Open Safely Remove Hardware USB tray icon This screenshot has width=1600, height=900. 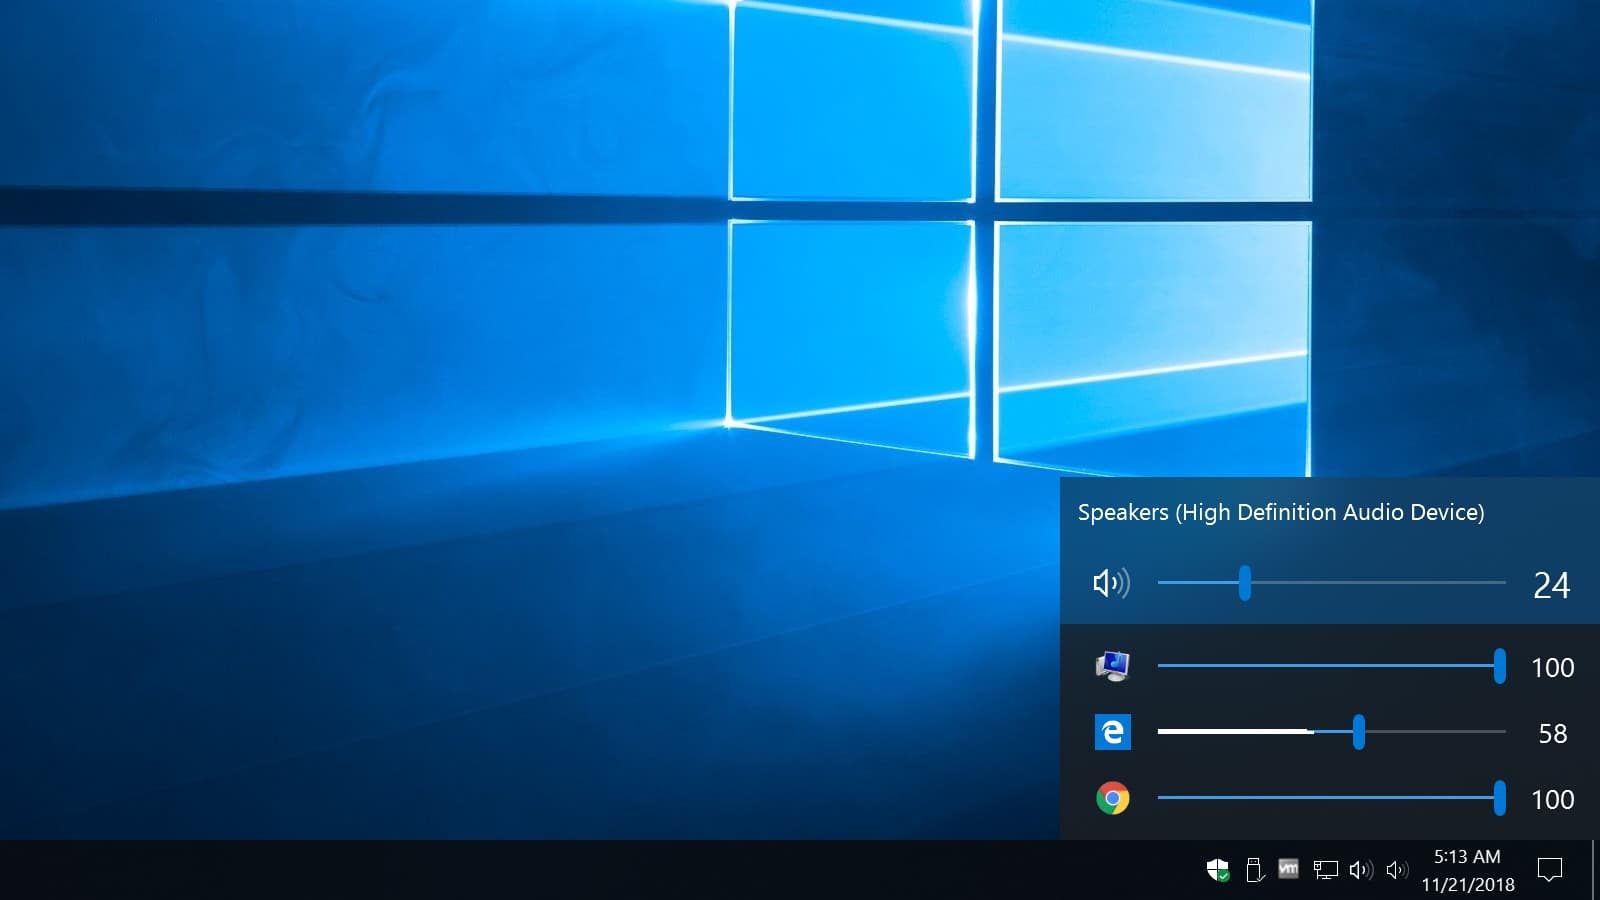tap(1254, 870)
